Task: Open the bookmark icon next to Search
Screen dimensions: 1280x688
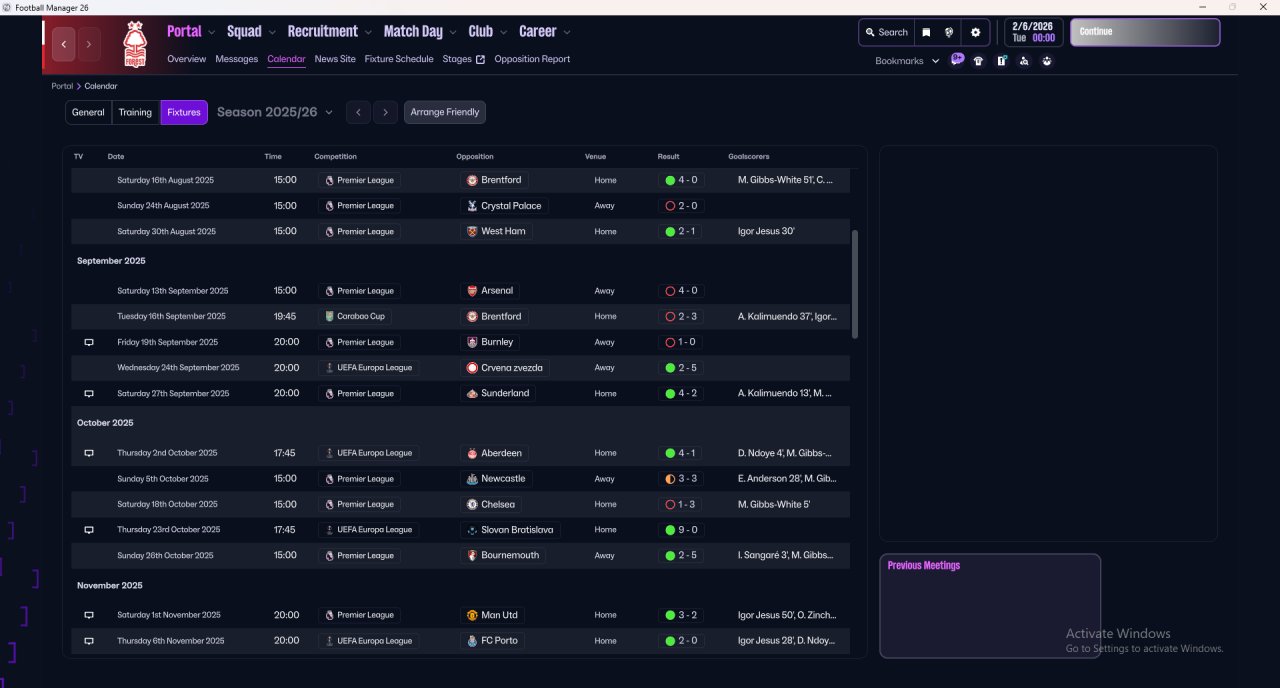Action: click(x=926, y=32)
